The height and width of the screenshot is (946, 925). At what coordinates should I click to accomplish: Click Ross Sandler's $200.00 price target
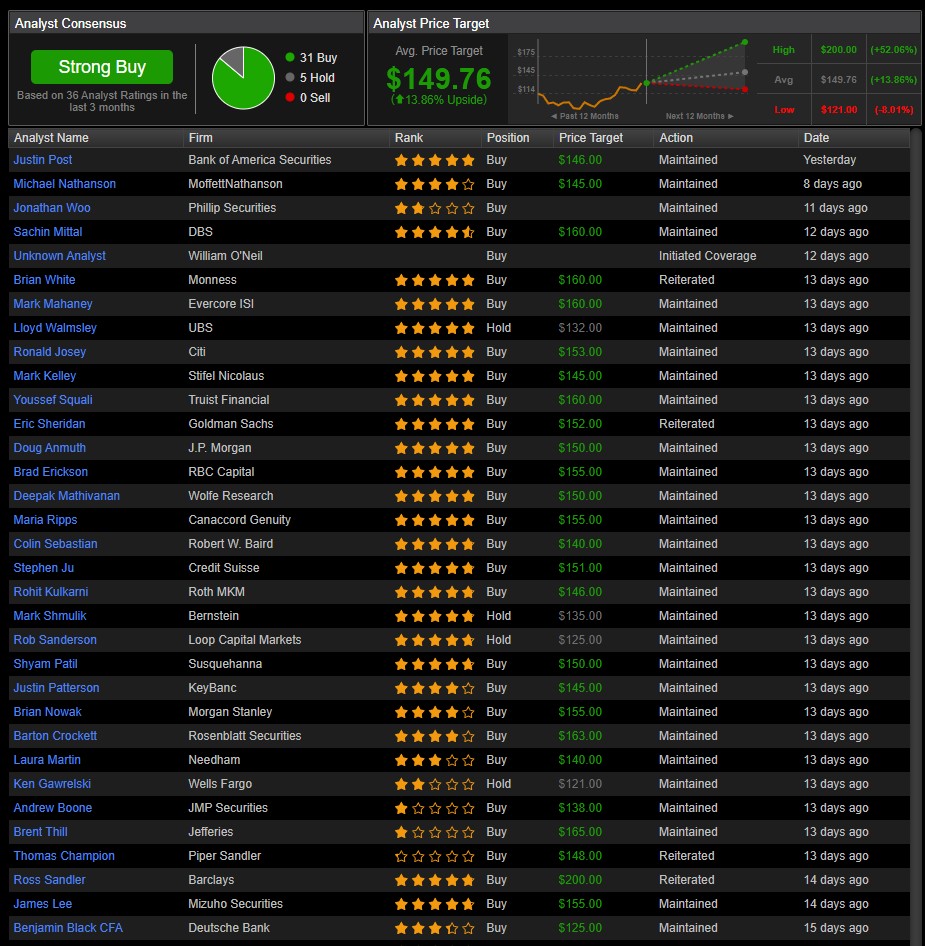pos(580,880)
